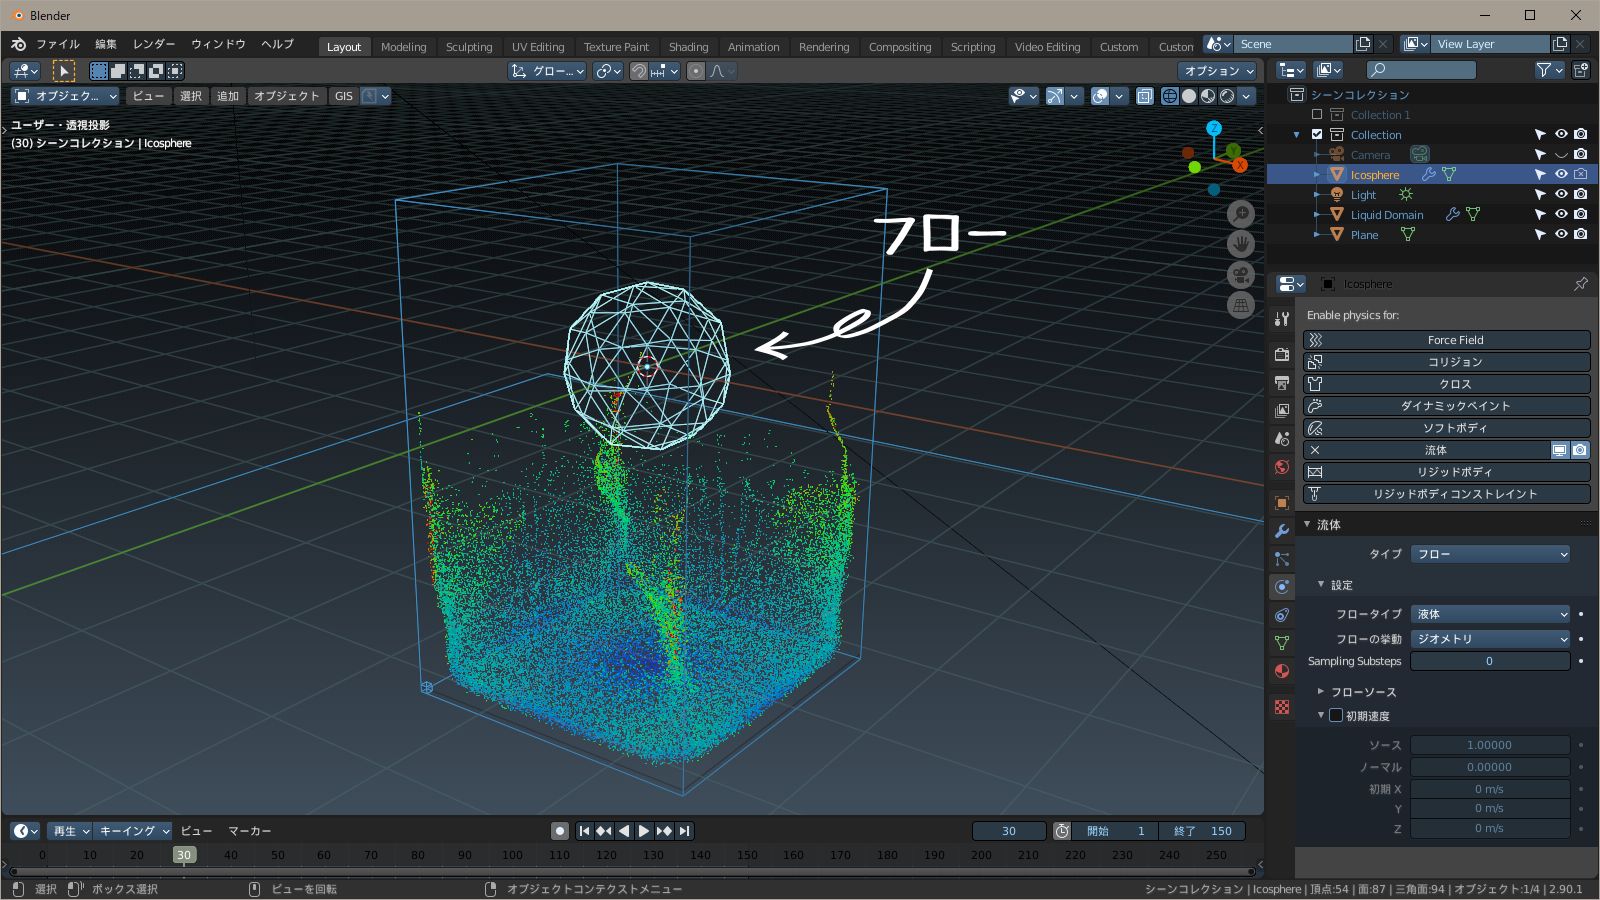Remove 流体 physics with the X button
Image resolution: width=1600 pixels, height=900 pixels.
[1315, 450]
